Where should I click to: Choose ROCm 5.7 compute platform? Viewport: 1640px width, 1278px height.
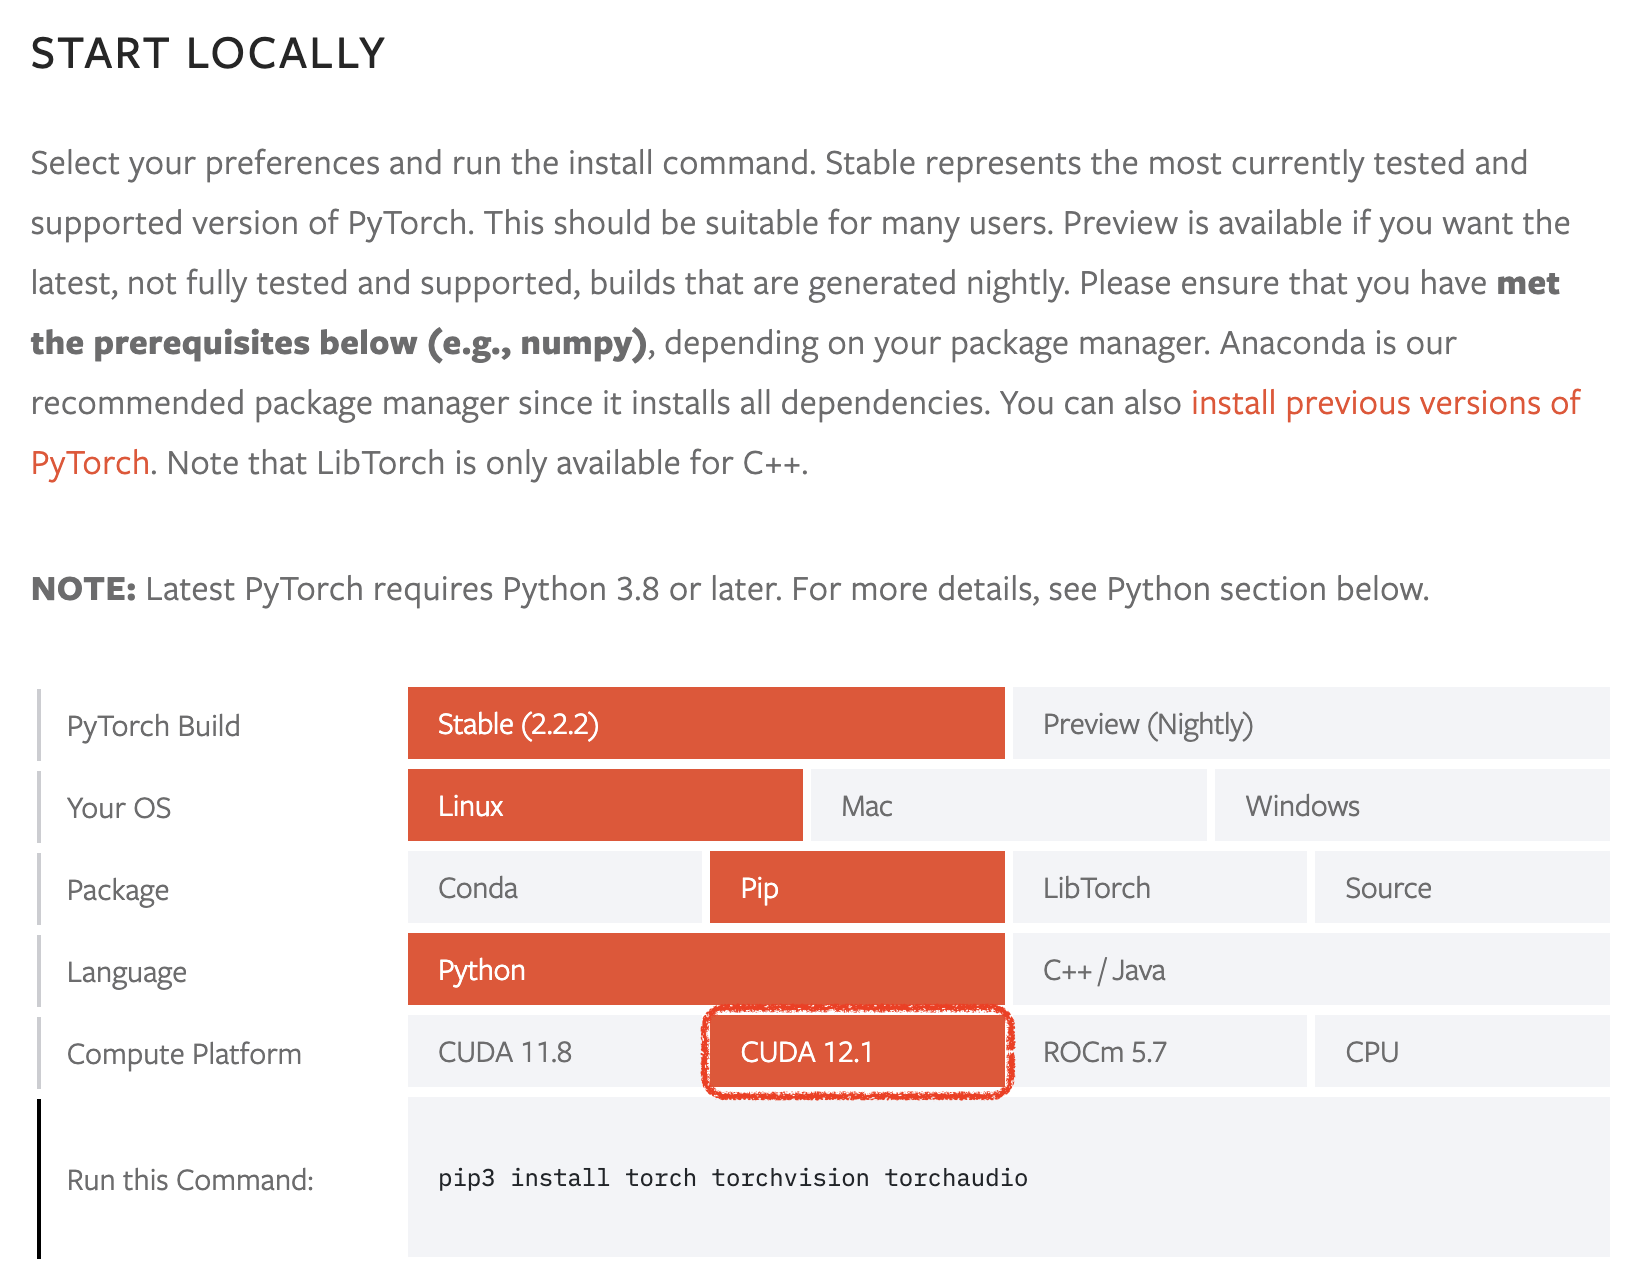point(1160,1051)
